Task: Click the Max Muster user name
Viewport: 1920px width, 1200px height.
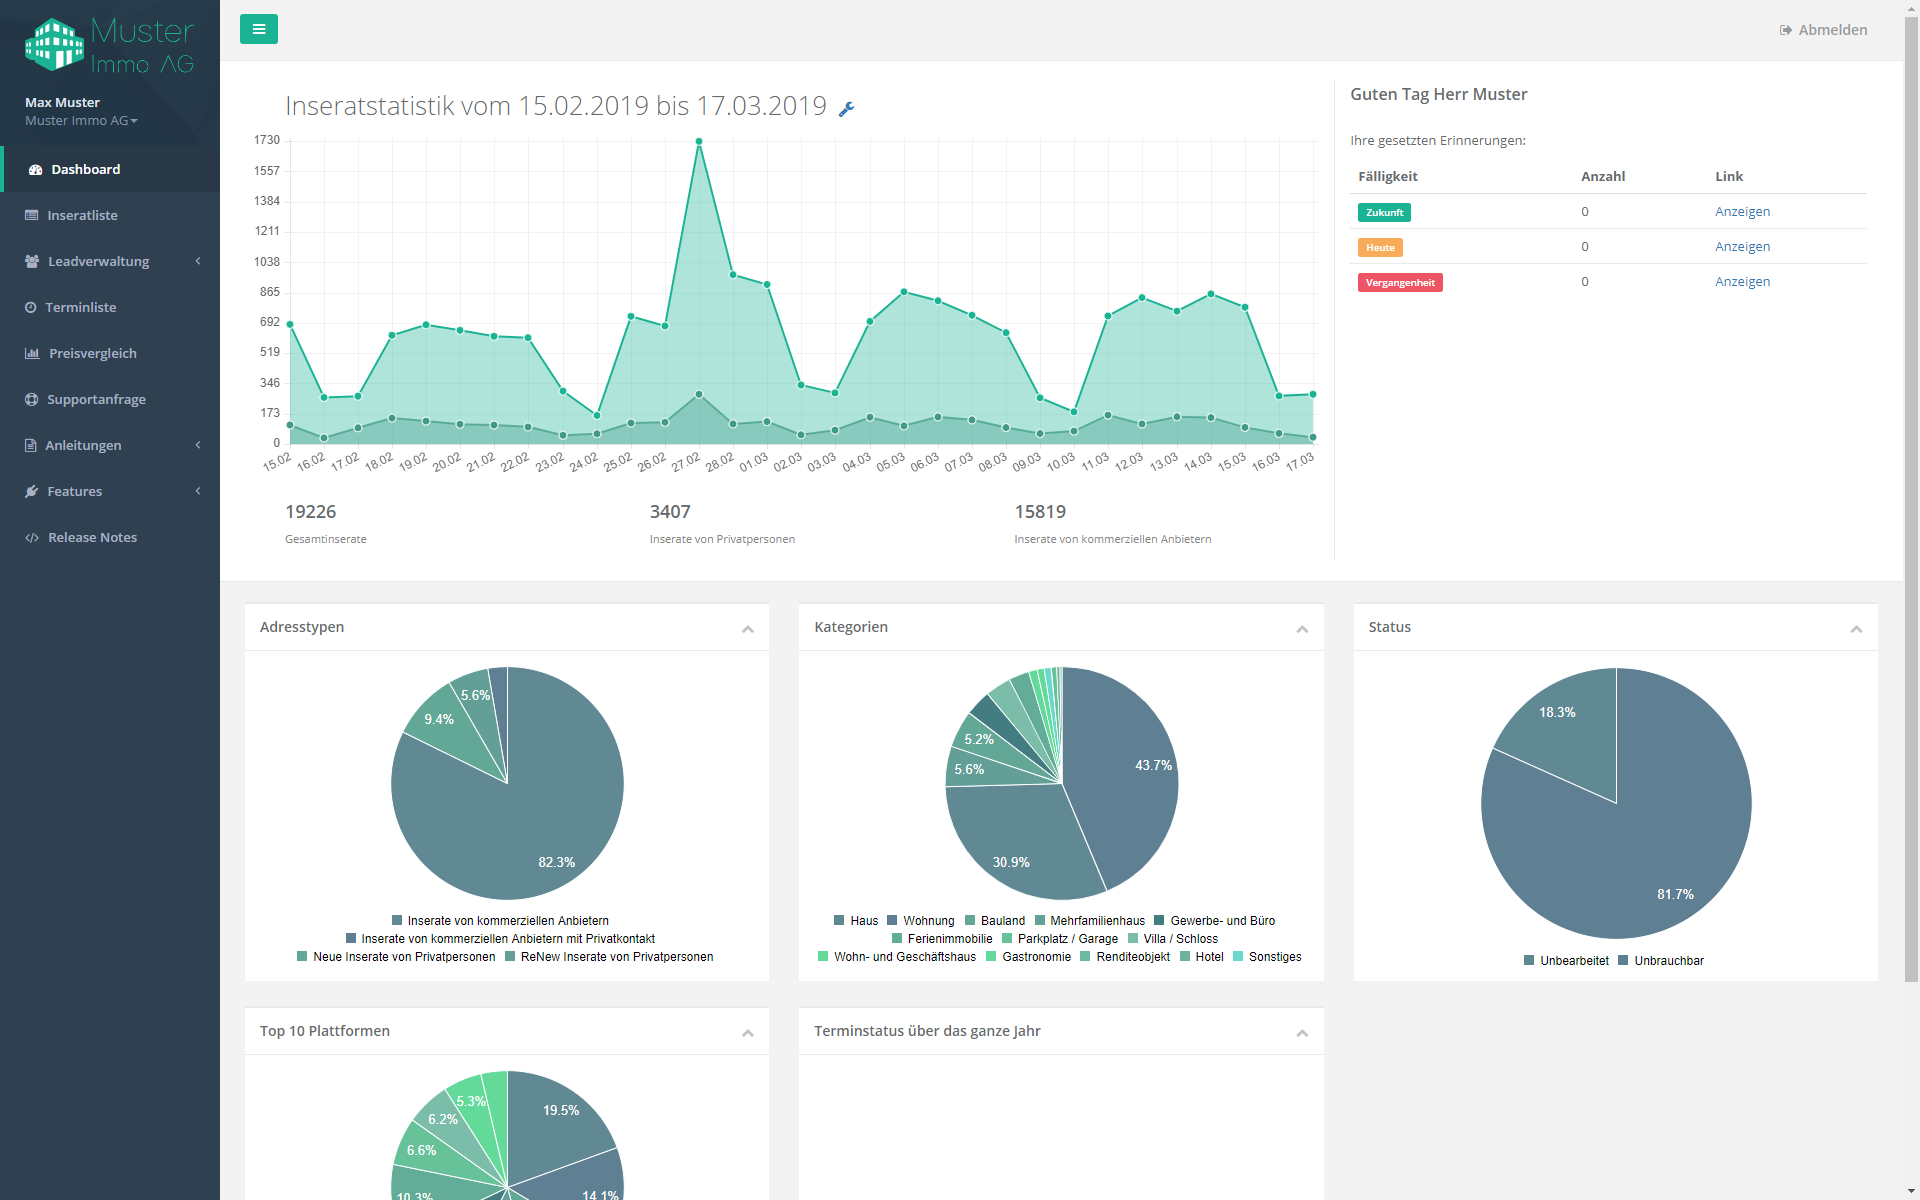Action: click(x=62, y=103)
